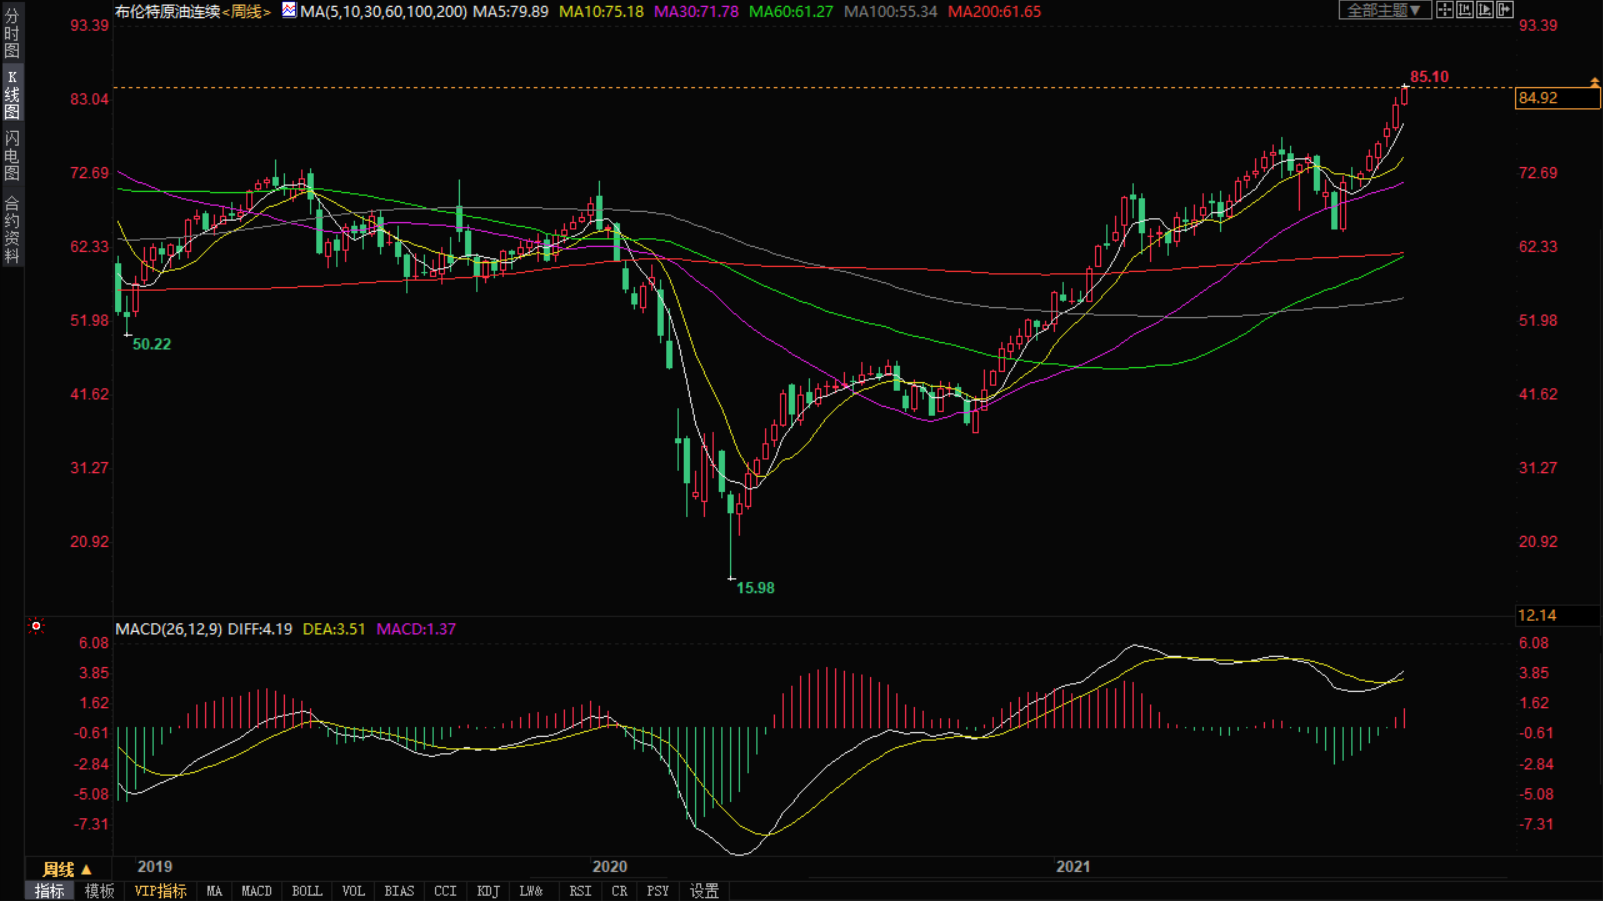Viewport: 1603px width, 901px height.
Task: Click the <周线> period label in title
Action: 246,12
